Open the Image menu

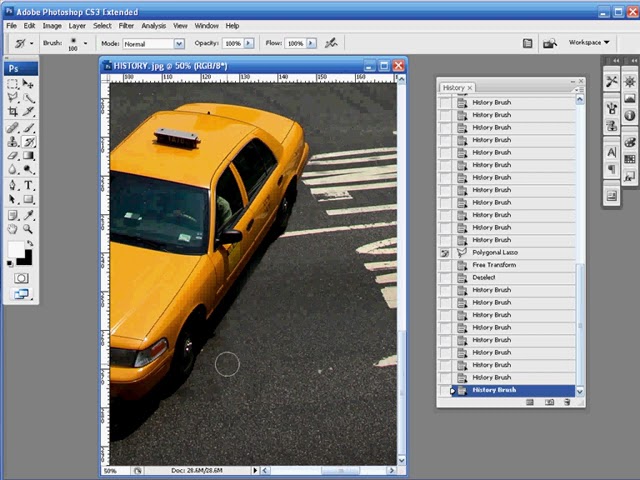tap(52, 26)
